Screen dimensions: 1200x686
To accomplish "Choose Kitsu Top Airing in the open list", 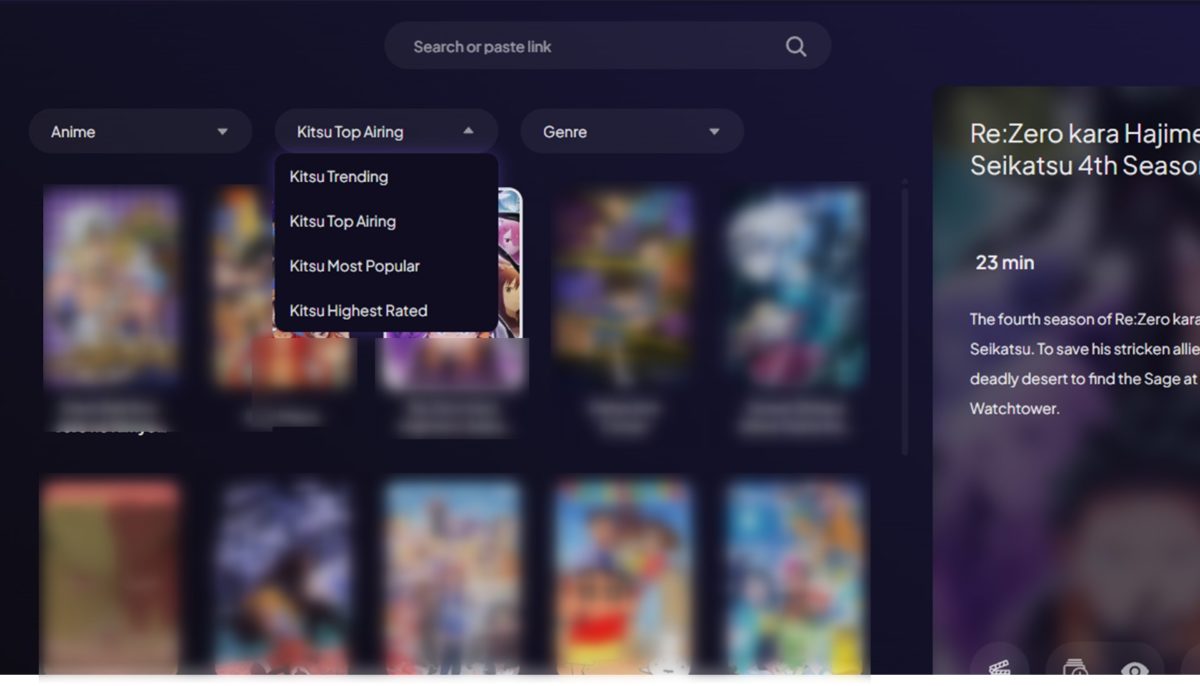I will tap(386, 221).
